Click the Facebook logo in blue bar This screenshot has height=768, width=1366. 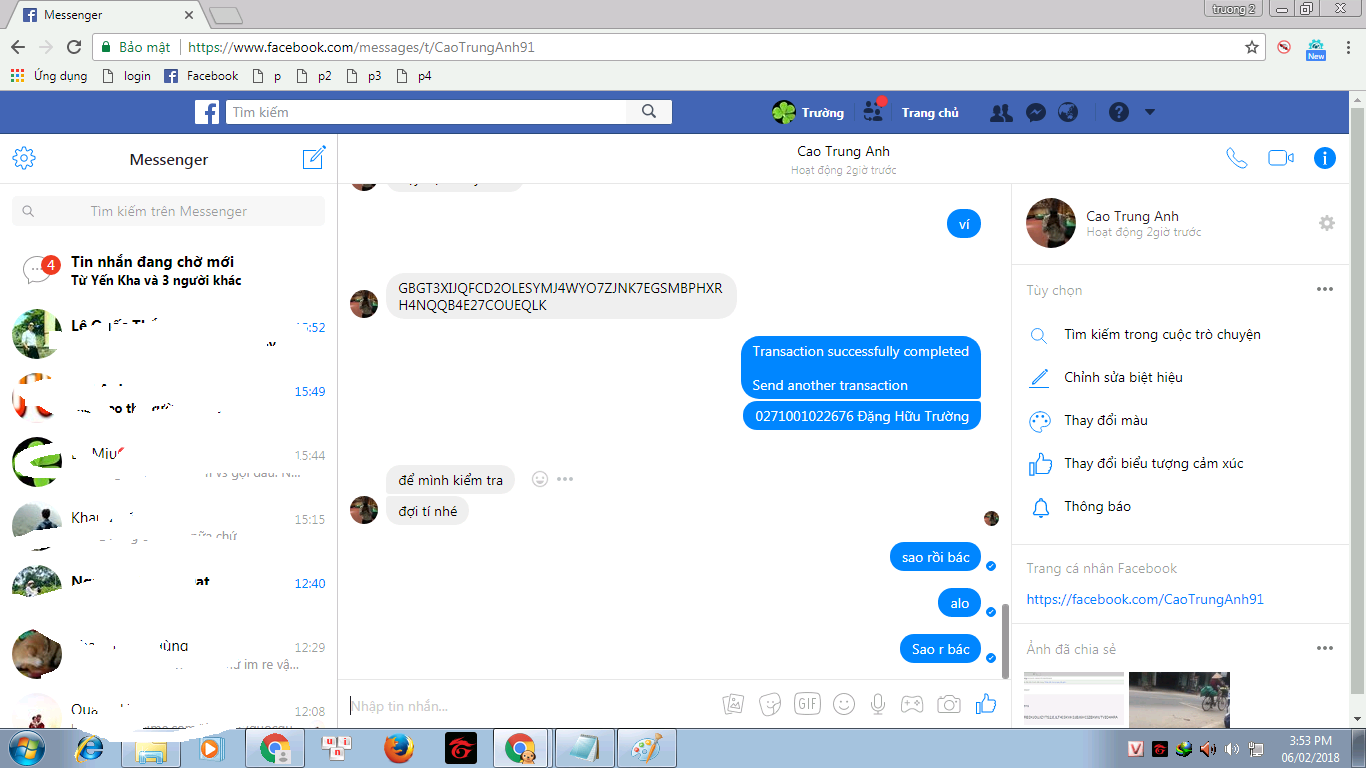pyautogui.click(x=207, y=112)
